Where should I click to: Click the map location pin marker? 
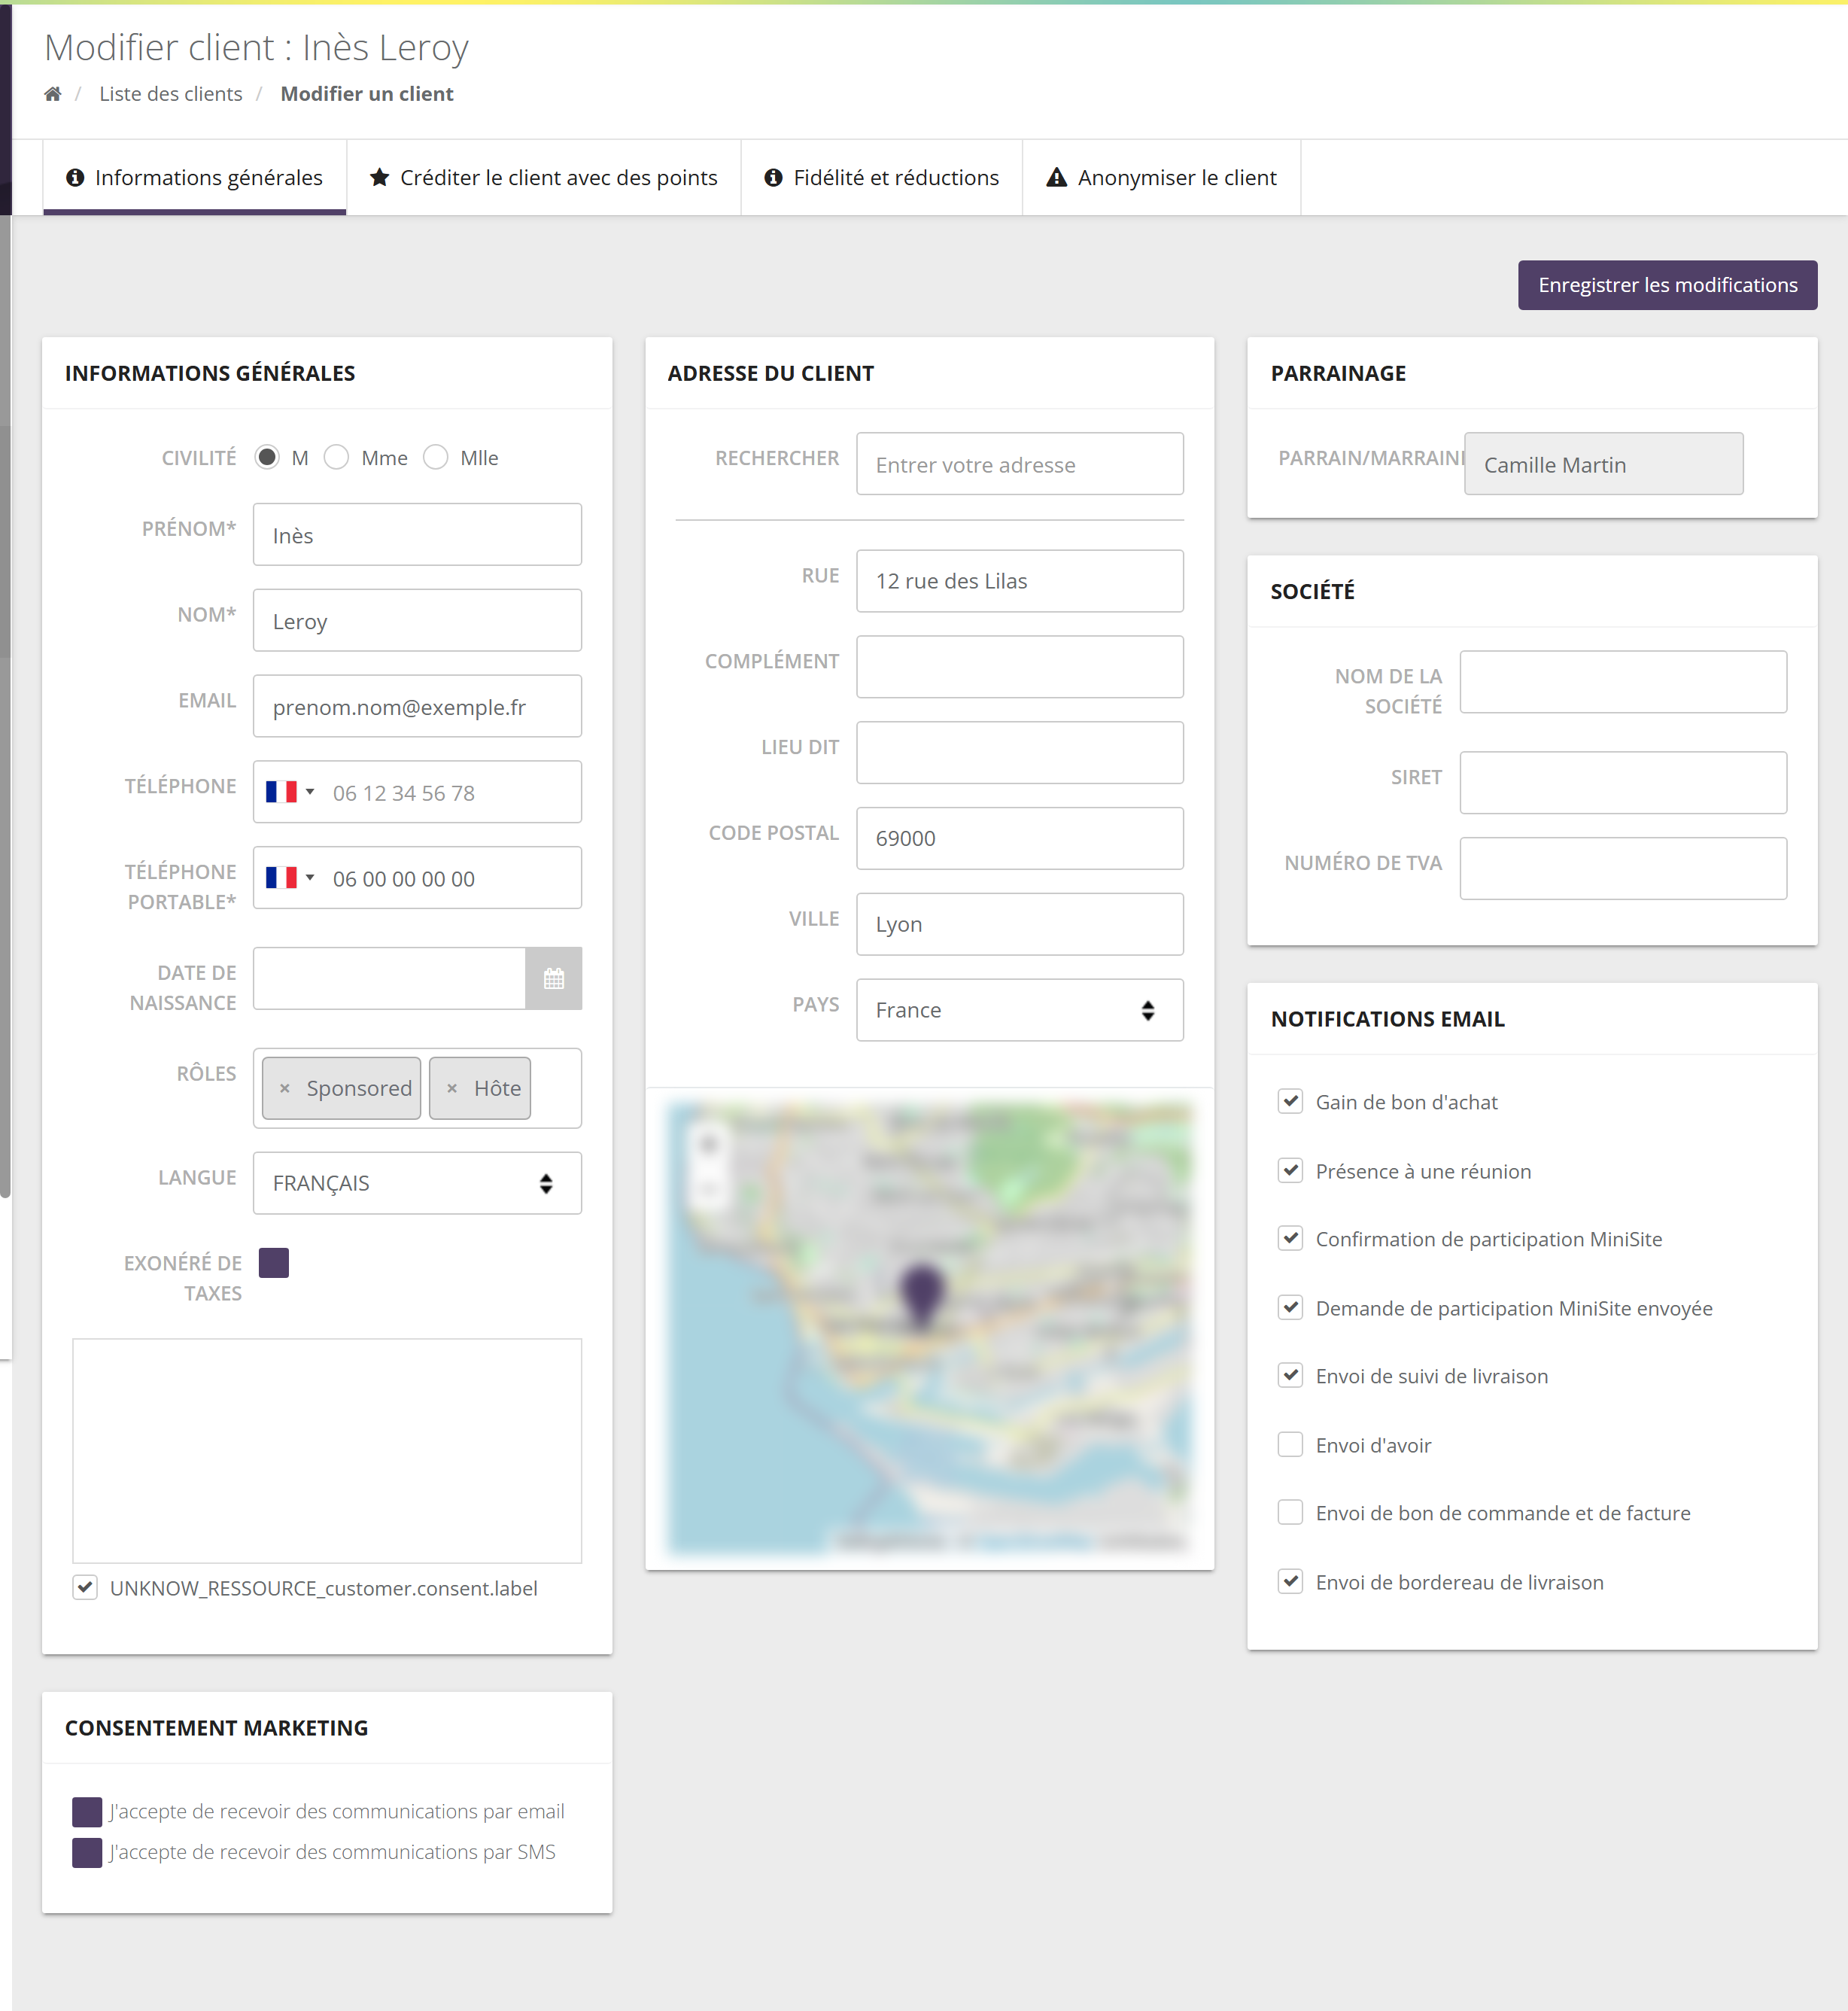click(x=921, y=1295)
